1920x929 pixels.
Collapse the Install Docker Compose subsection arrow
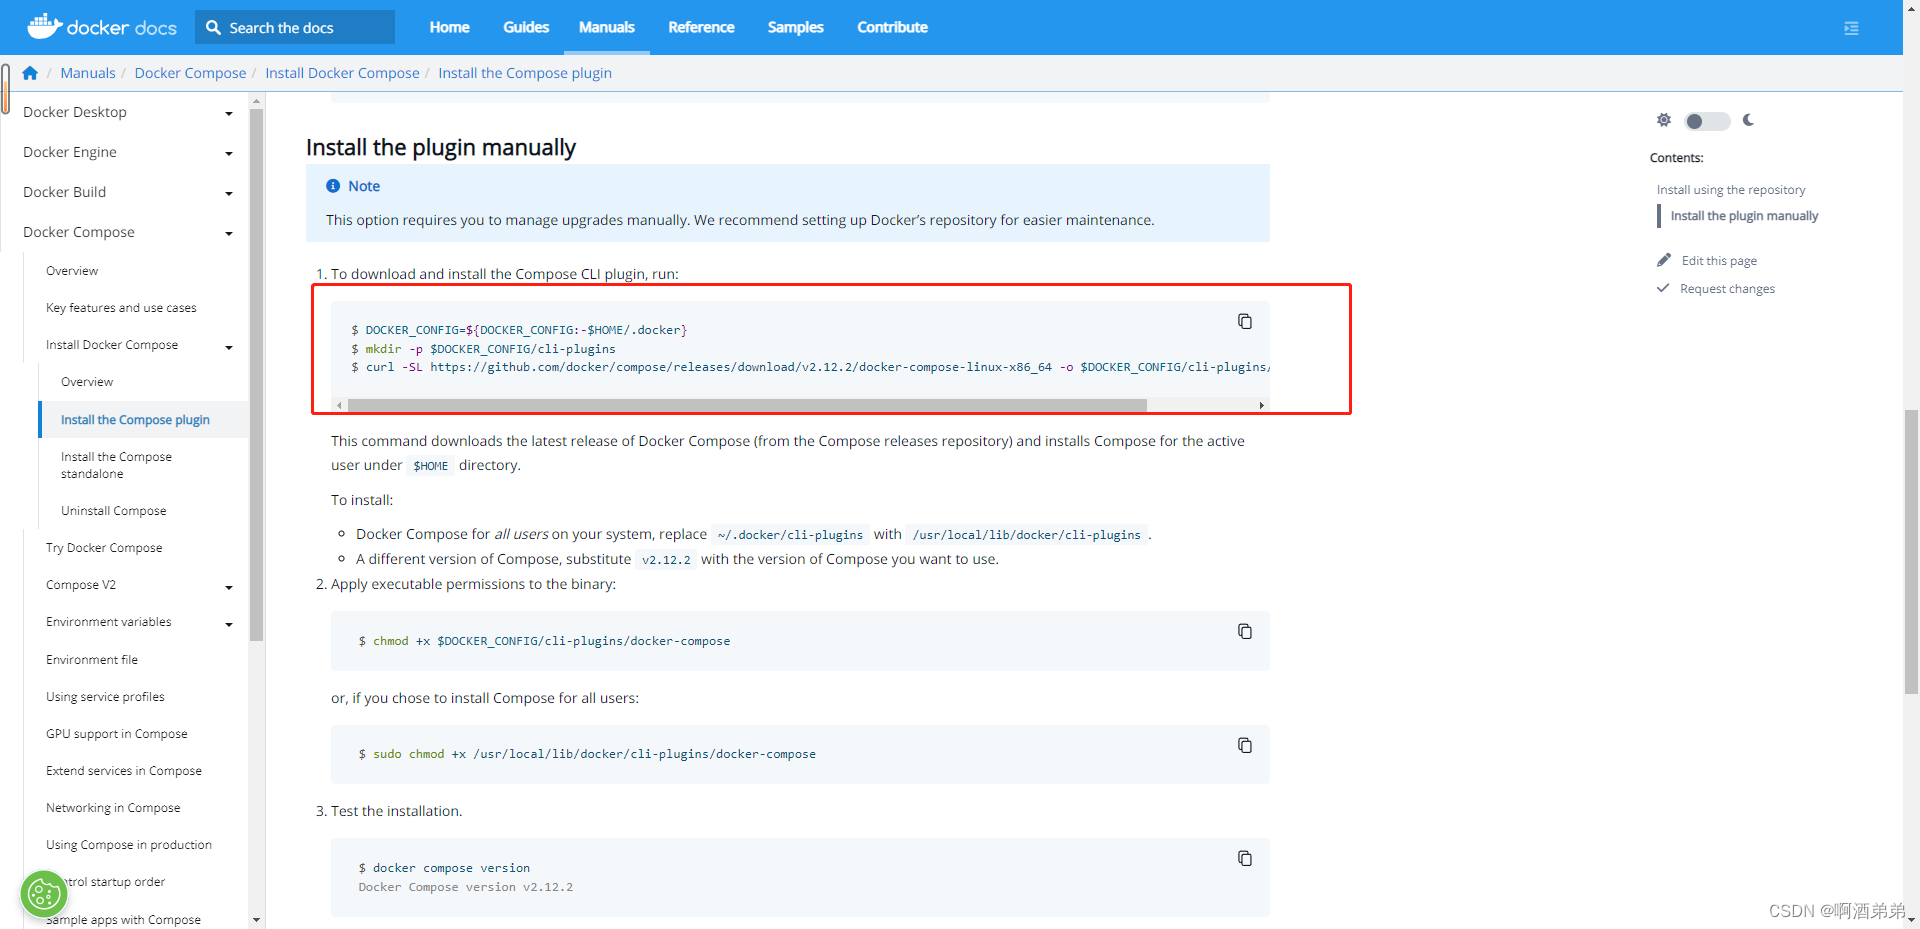coord(229,348)
